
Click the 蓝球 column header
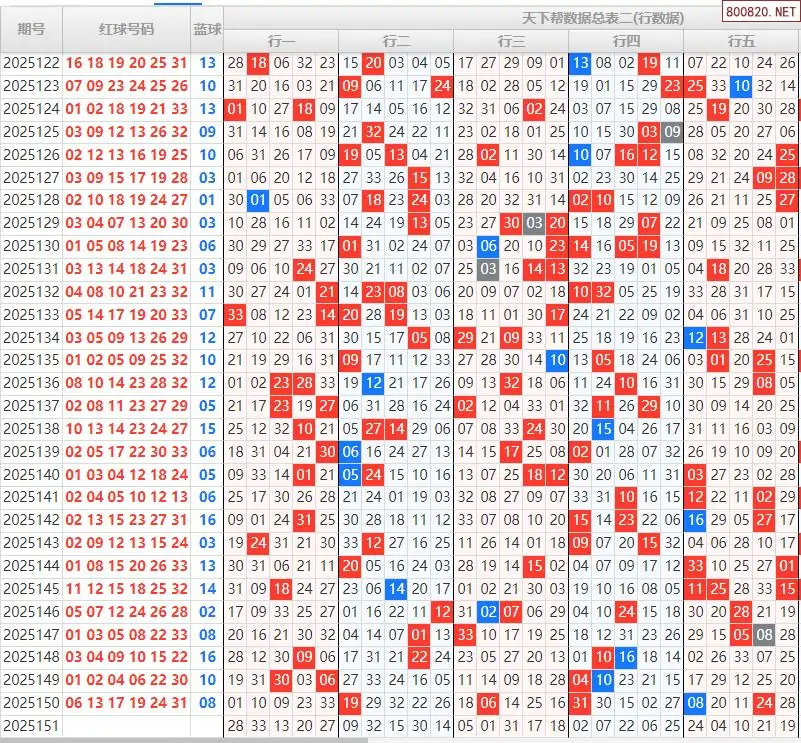pos(207,29)
